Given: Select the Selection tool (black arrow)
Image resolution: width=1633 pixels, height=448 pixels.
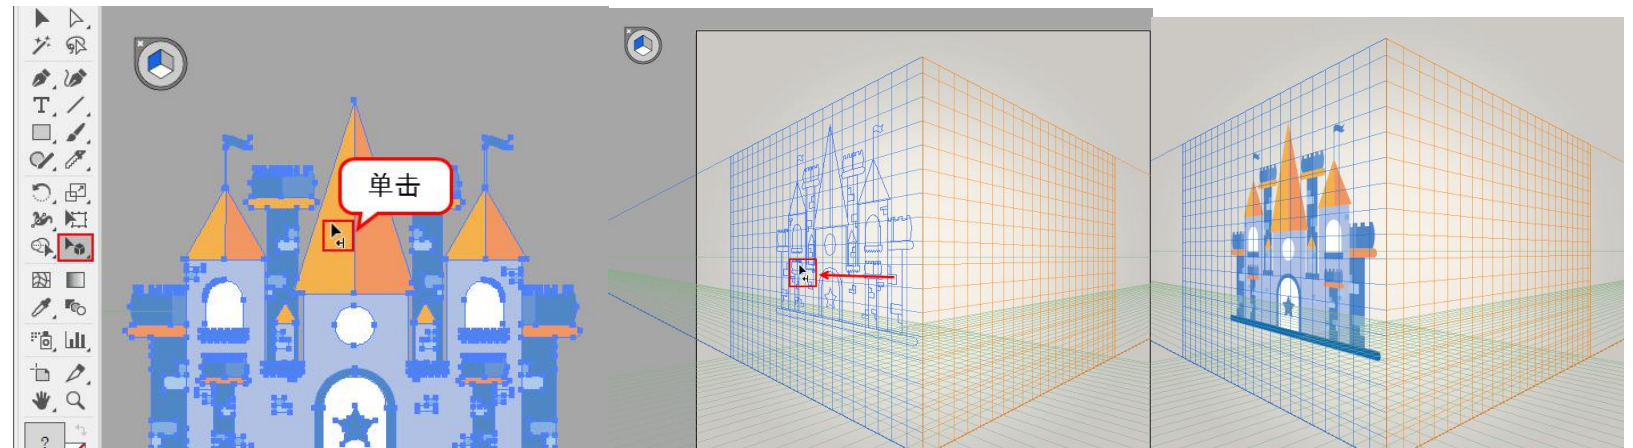Looking at the screenshot, I should pos(41,18).
